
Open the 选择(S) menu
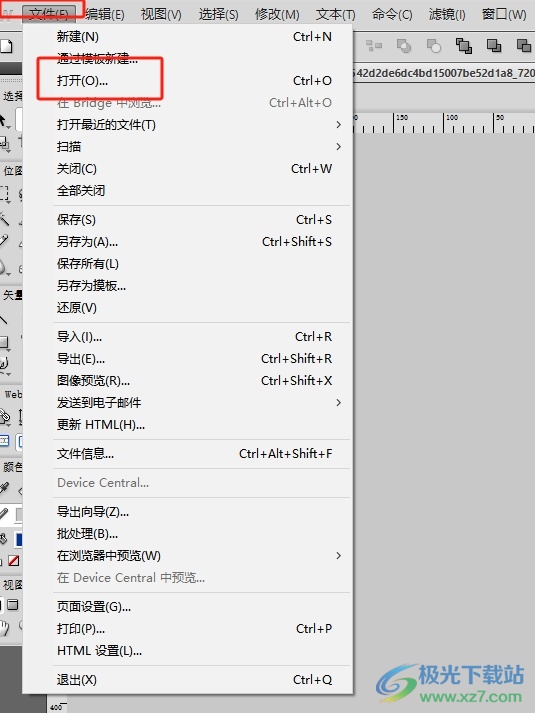218,15
